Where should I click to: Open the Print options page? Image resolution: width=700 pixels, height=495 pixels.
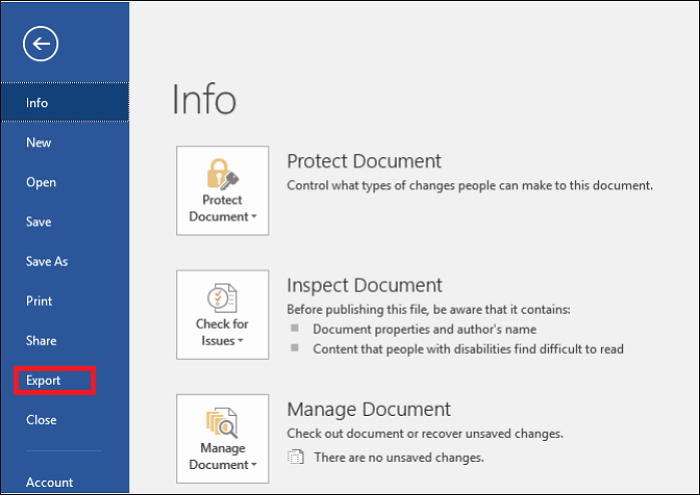point(39,301)
